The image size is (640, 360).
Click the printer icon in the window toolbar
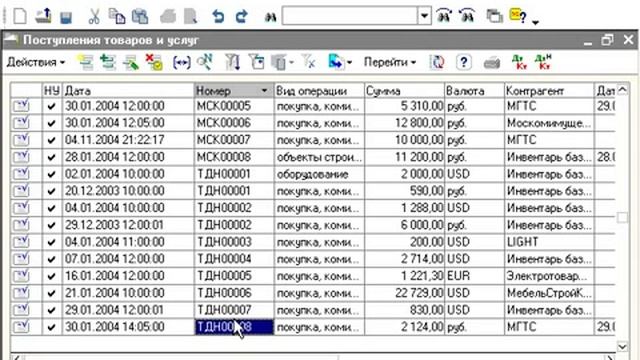491,63
